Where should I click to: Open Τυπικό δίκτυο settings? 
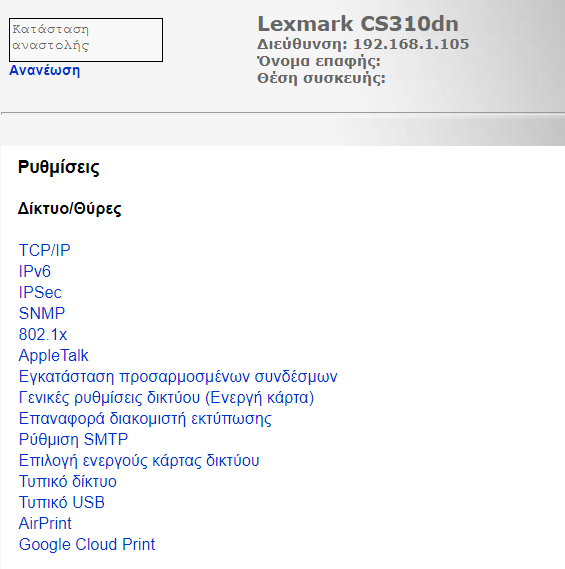[x=67, y=482]
